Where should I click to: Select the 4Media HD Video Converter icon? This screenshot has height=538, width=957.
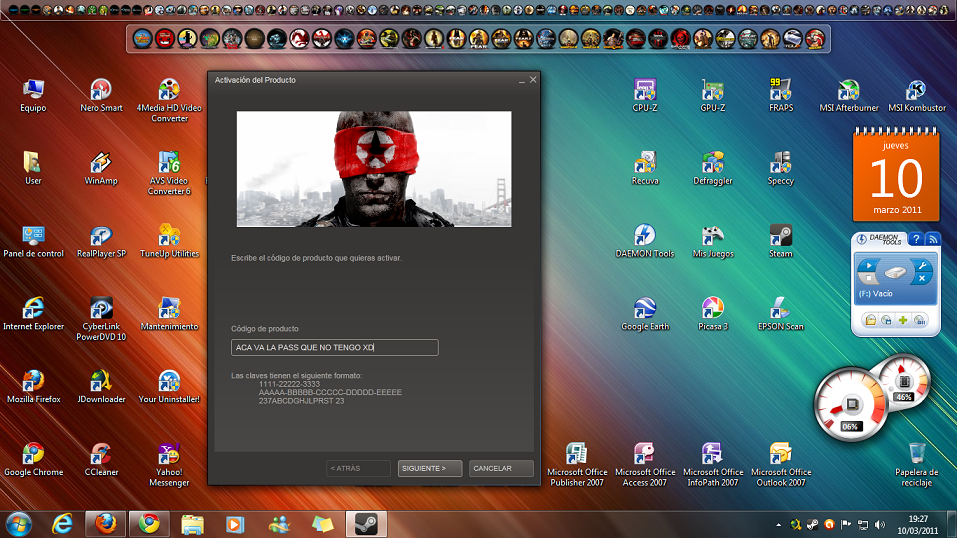click(x=169, y=101)
